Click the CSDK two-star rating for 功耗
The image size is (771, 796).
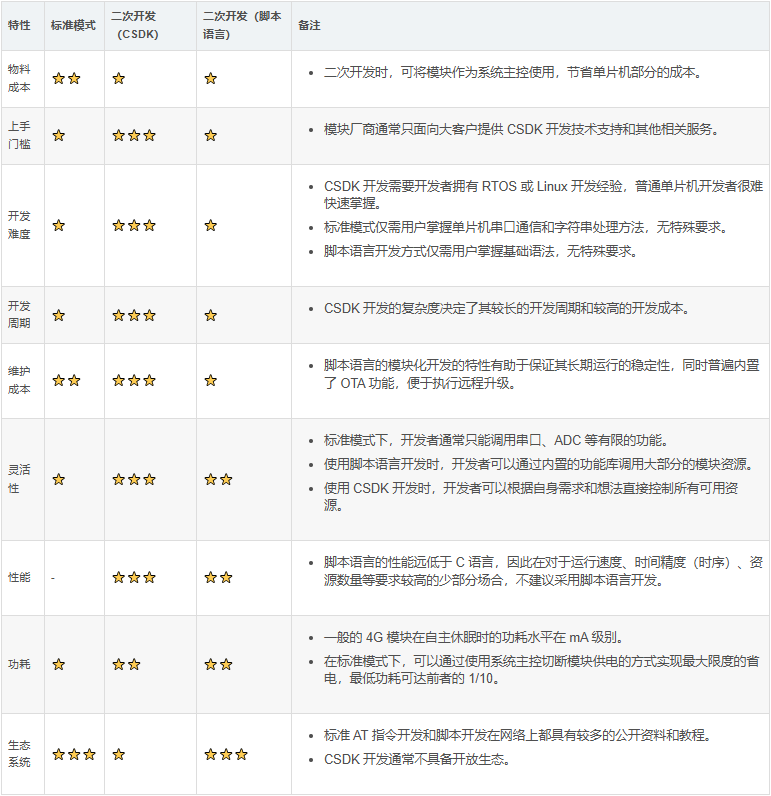tap(126, 664)
